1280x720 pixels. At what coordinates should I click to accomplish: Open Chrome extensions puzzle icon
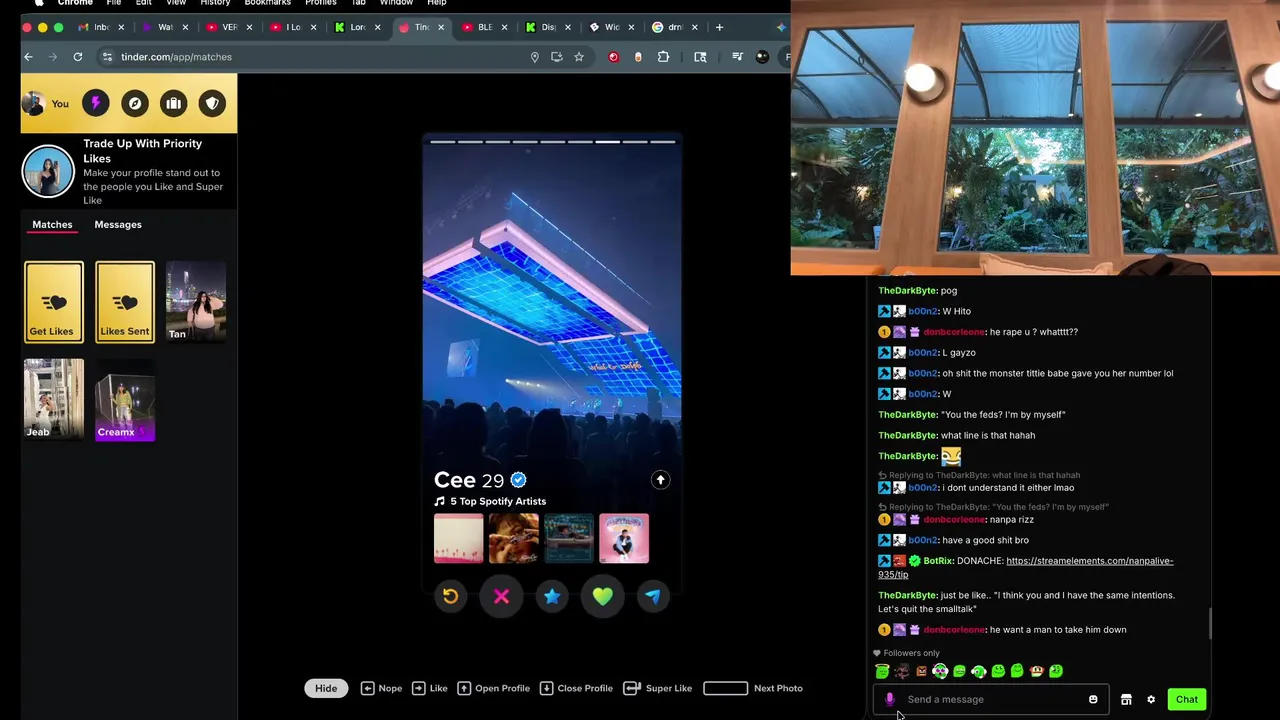tap(663, 57)
